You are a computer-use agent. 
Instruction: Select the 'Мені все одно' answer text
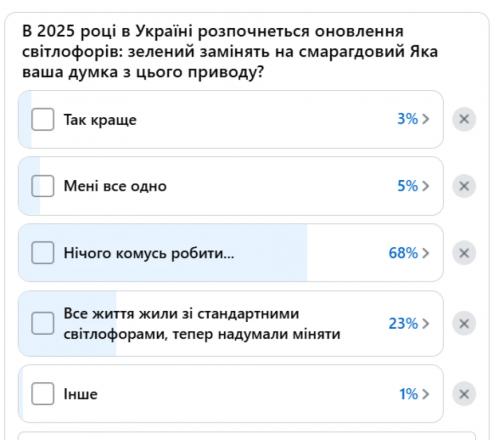[115, 186]
